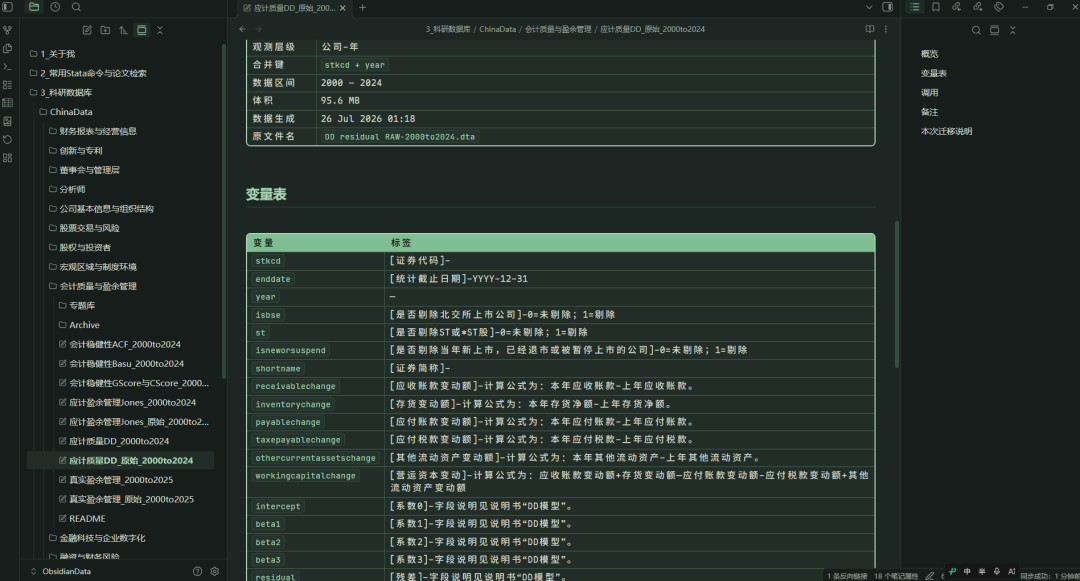The height and width of the screenshot is (581, 1080).
Task: Click the 1 条反向链接 status item
Action: [x=847, y=576]
